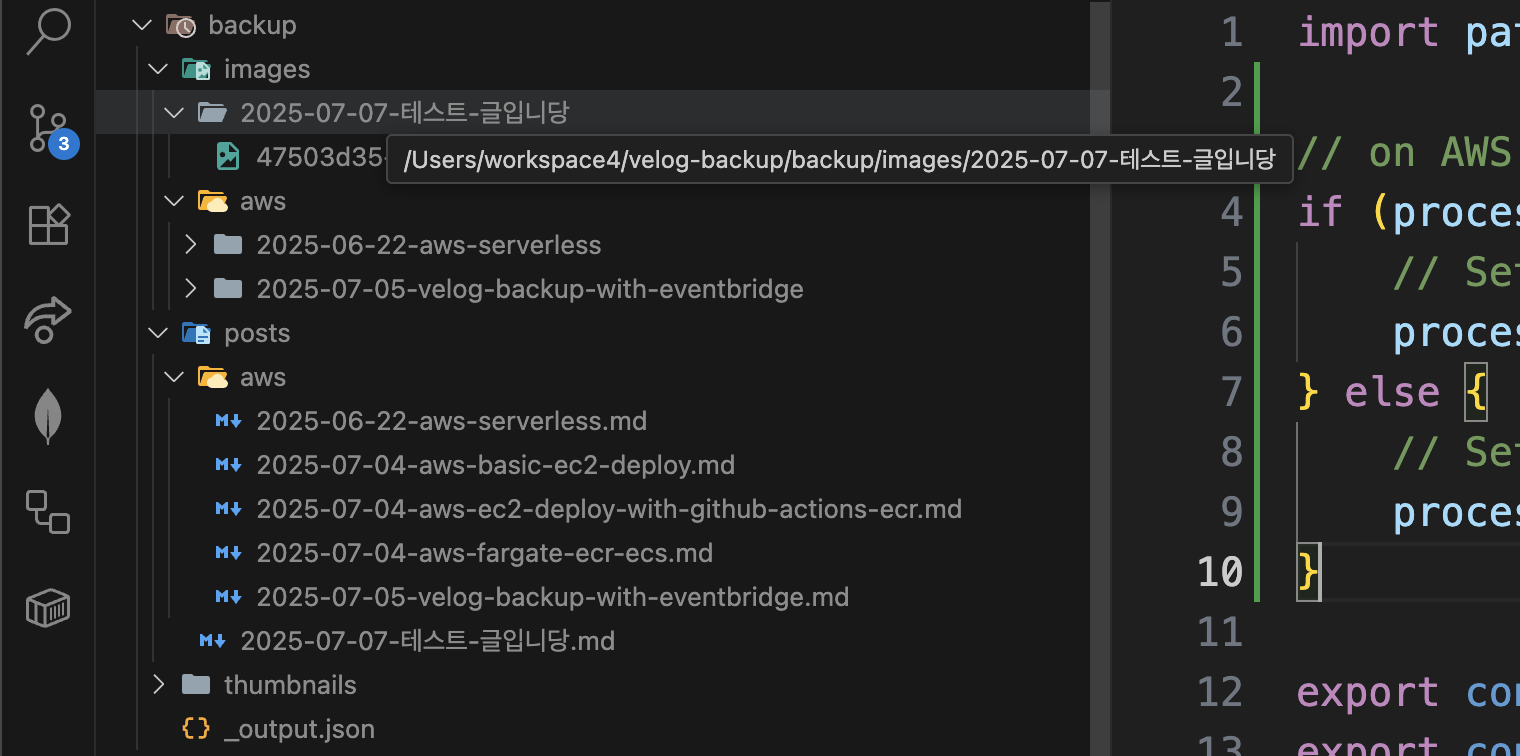Click line number 10 in editor gutter
This screenshot has height=756, width=1520.
click(1219, 572)
